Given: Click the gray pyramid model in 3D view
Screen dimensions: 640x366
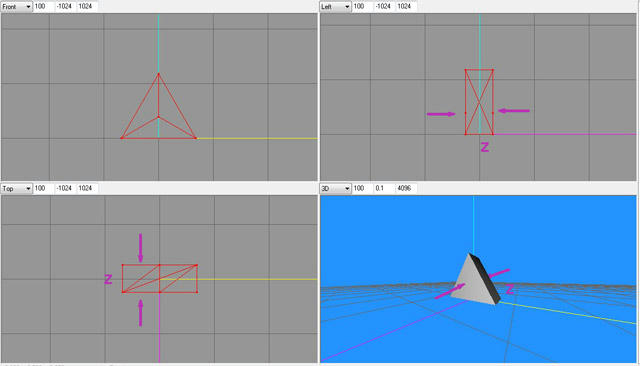Looking at the screenshot, I should [476, 282].
